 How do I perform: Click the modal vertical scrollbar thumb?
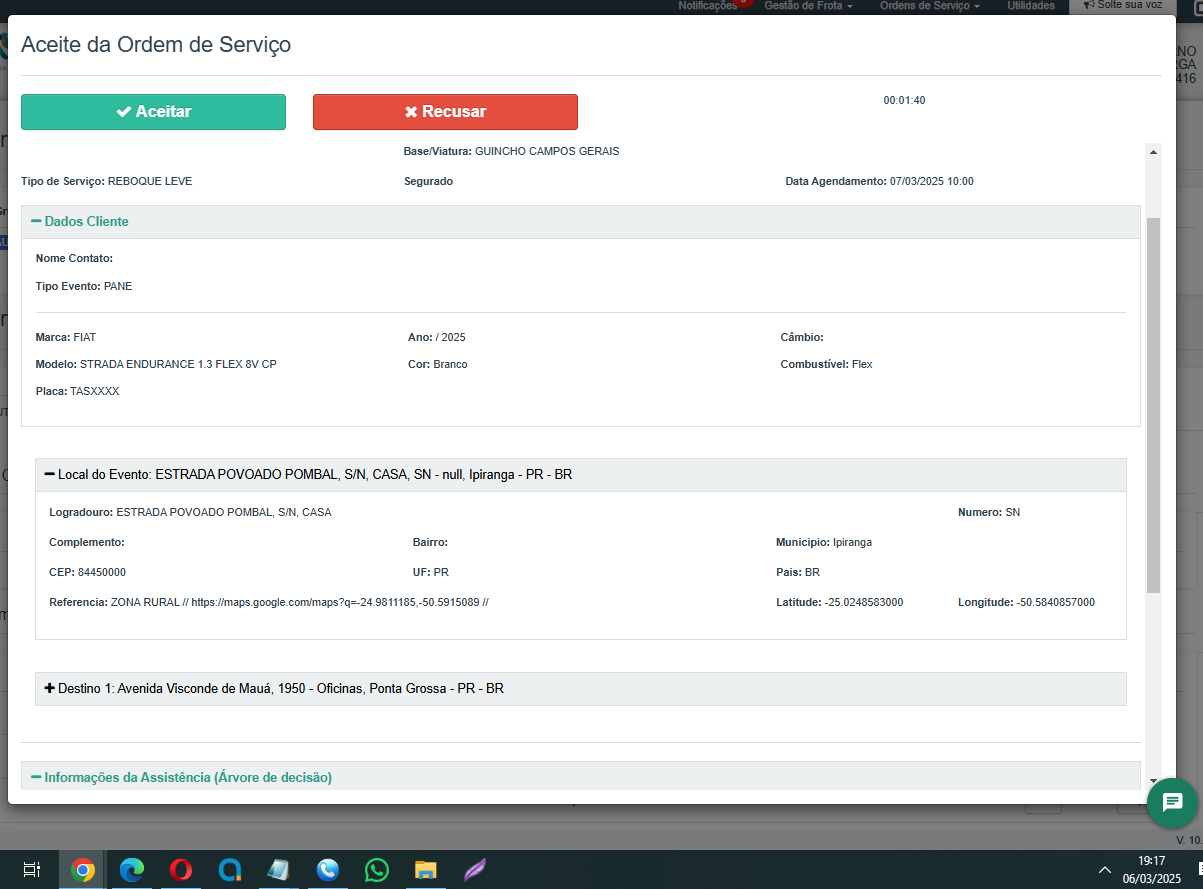[x=1153, y=405]
